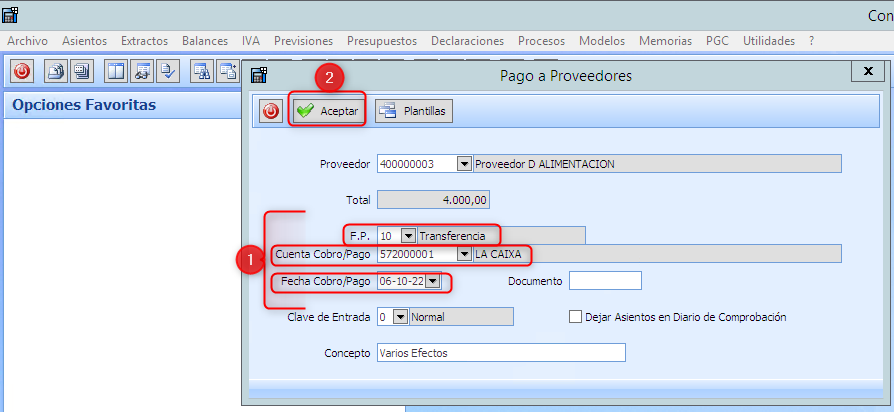Click the two-column layout icon in main toolbar
This screenshot has height=412, width=894.
coord(116,71)
